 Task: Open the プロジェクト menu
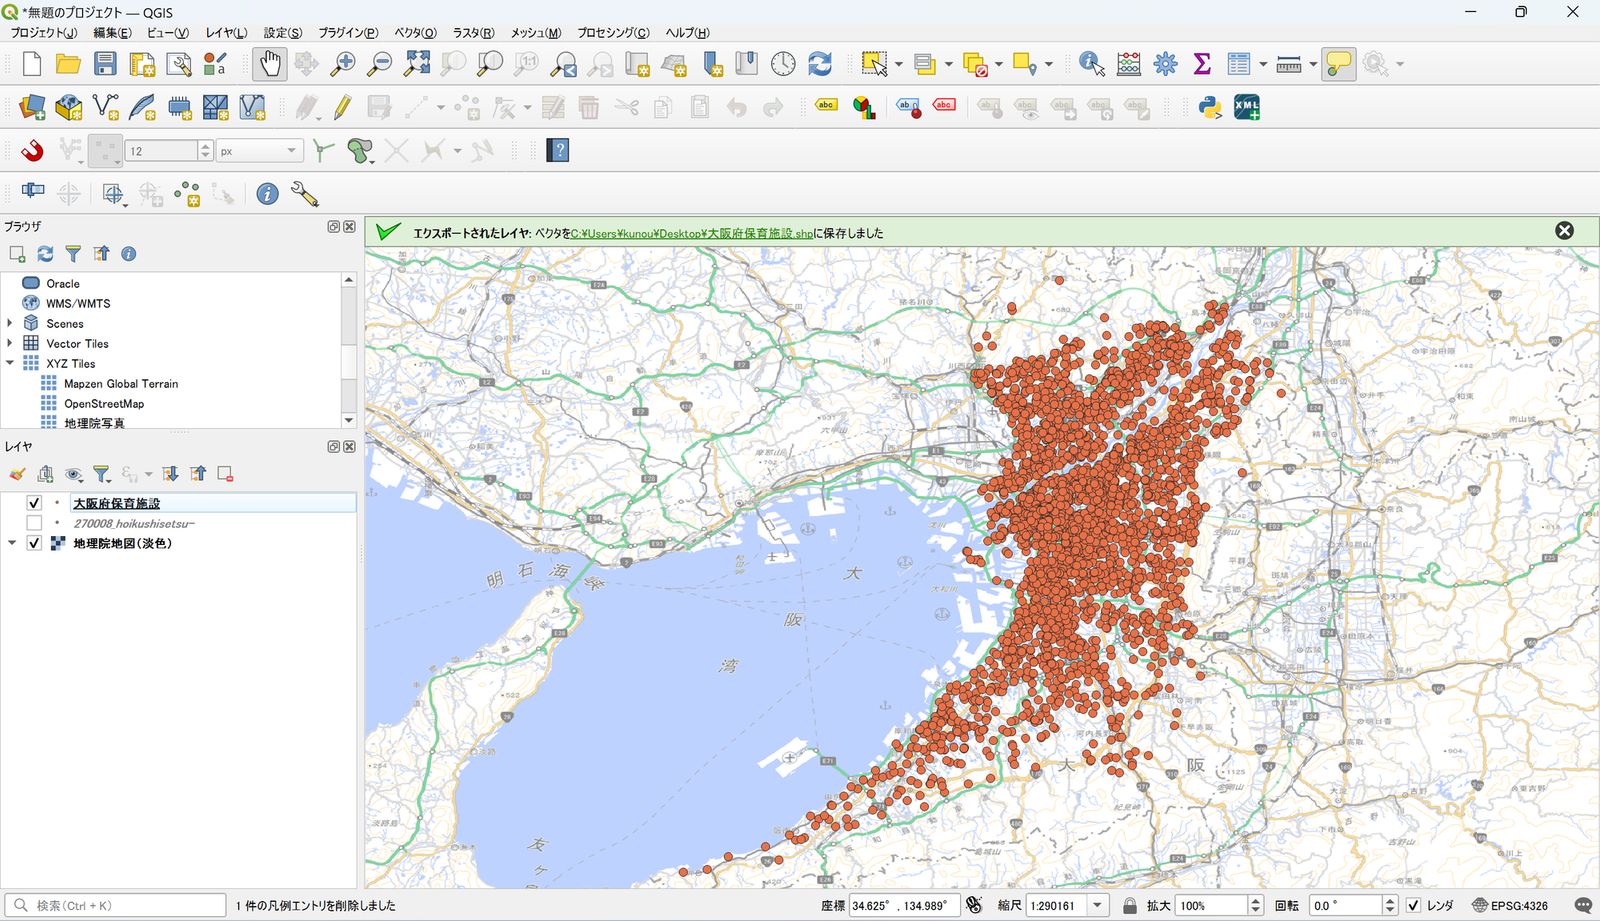click(x=44, y=33)
